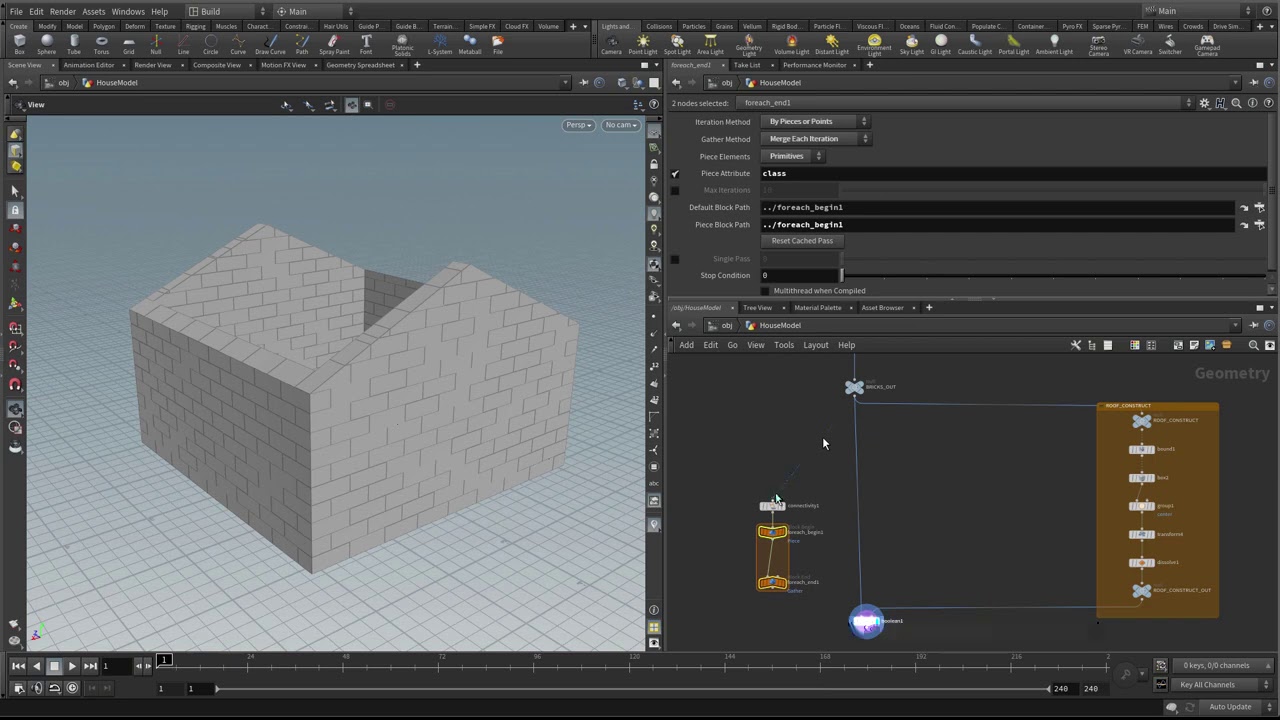Select the Font shelf tool

(366, 45)
